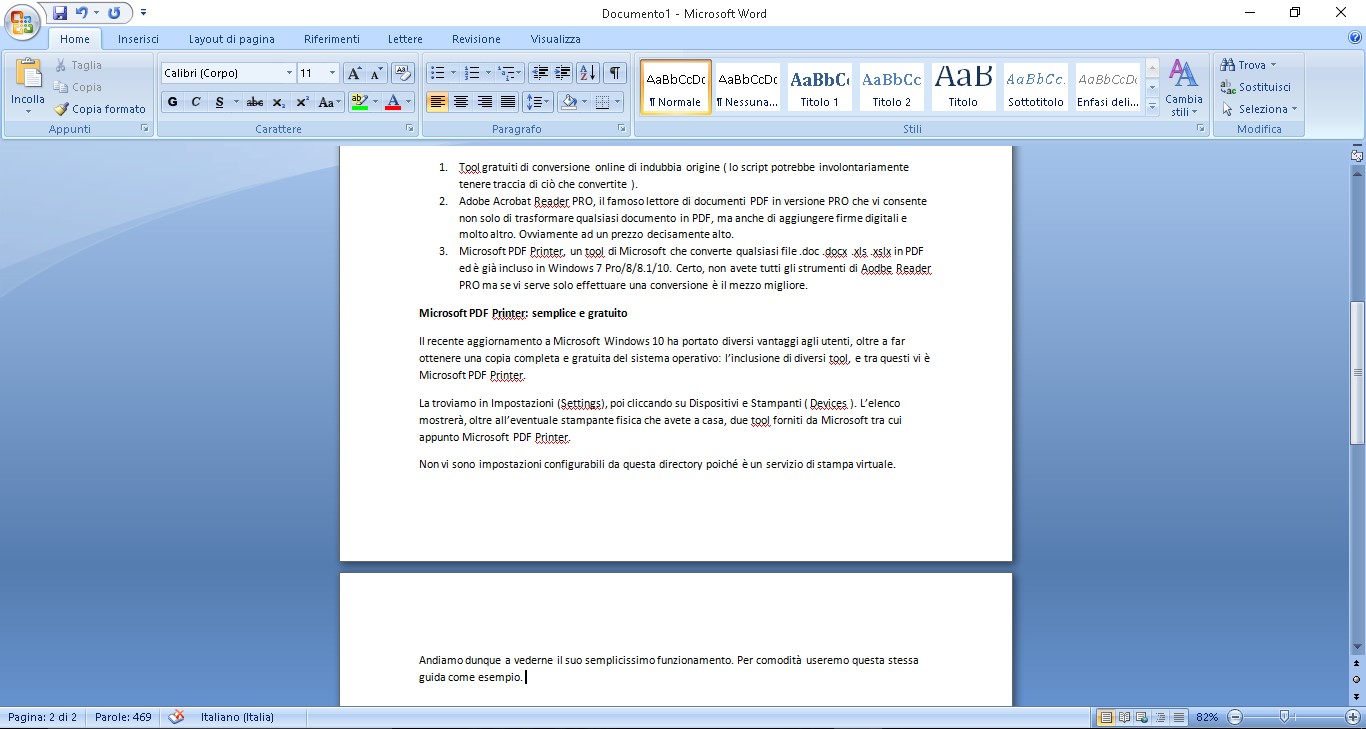Viewport: 1366px width, 729px height.
Task: Click the Sostituisci button
Action: (x=1256, y=87)
